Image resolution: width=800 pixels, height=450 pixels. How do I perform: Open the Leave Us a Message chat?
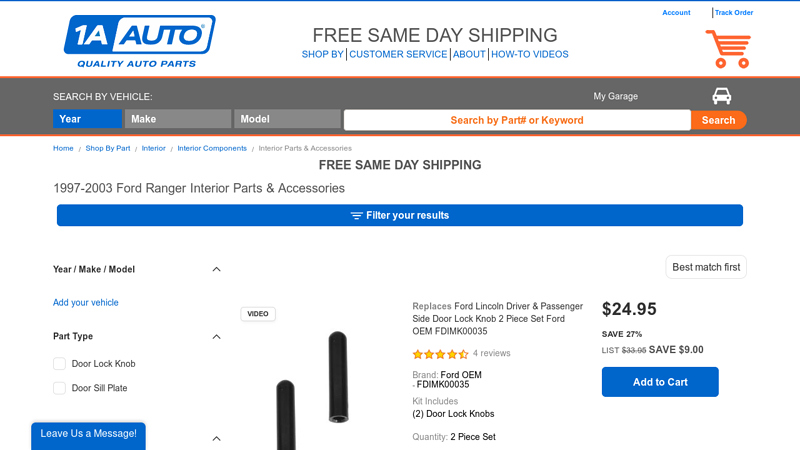[x=88, y=434]
